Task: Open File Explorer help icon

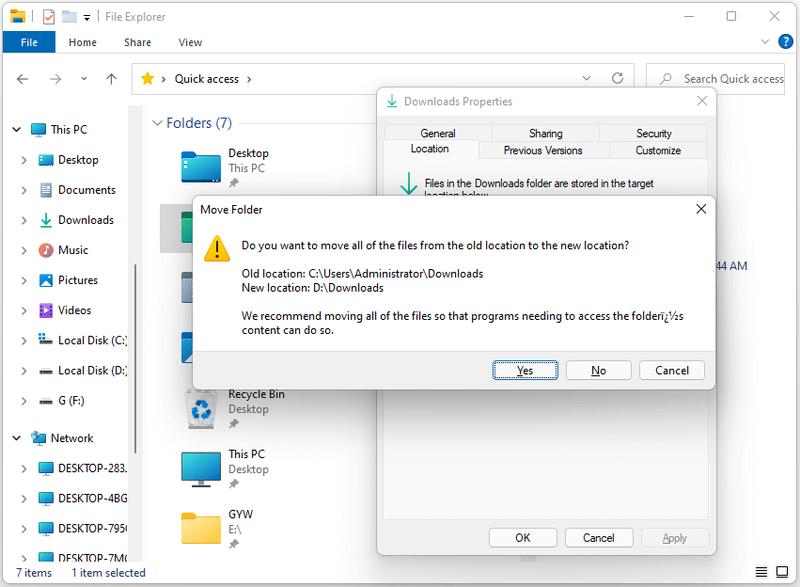Action: 785,41
